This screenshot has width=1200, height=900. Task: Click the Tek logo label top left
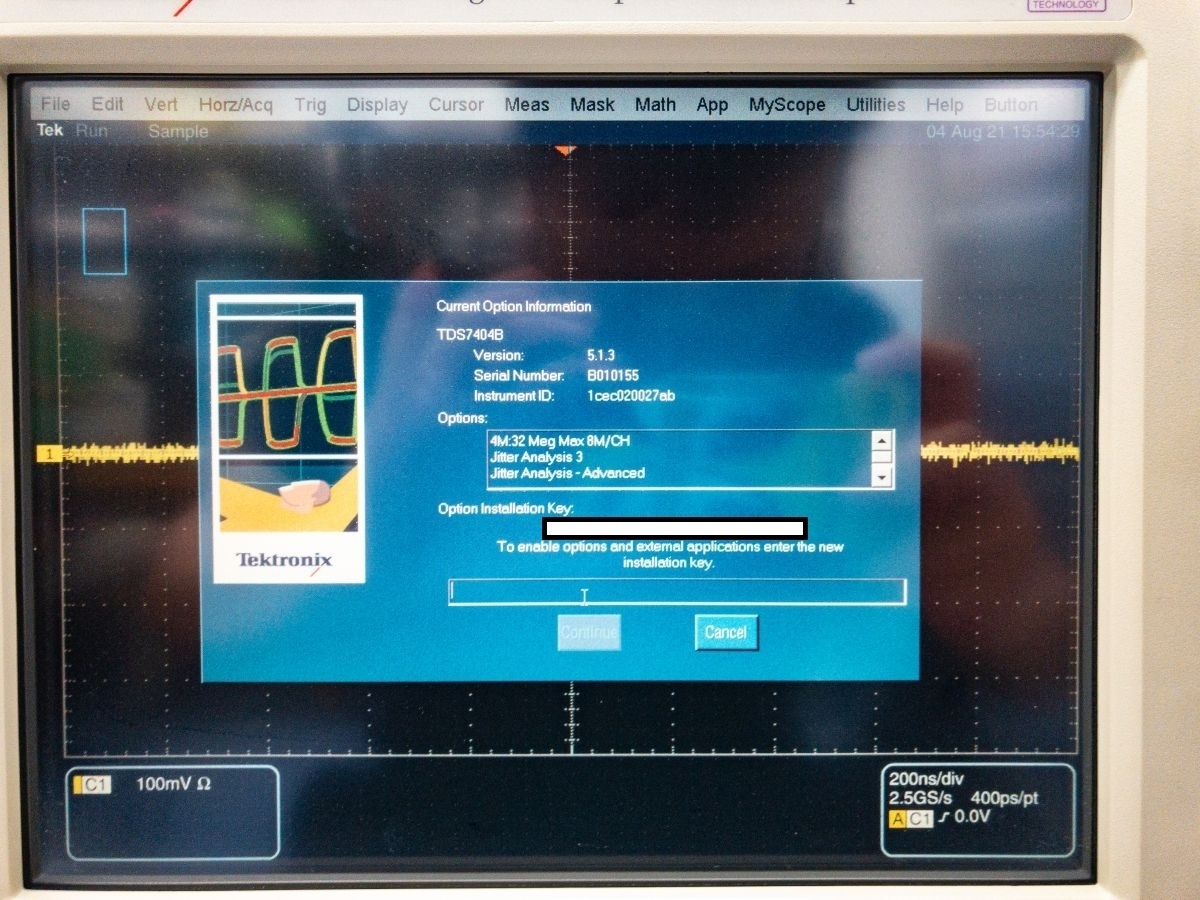[50, 130]
